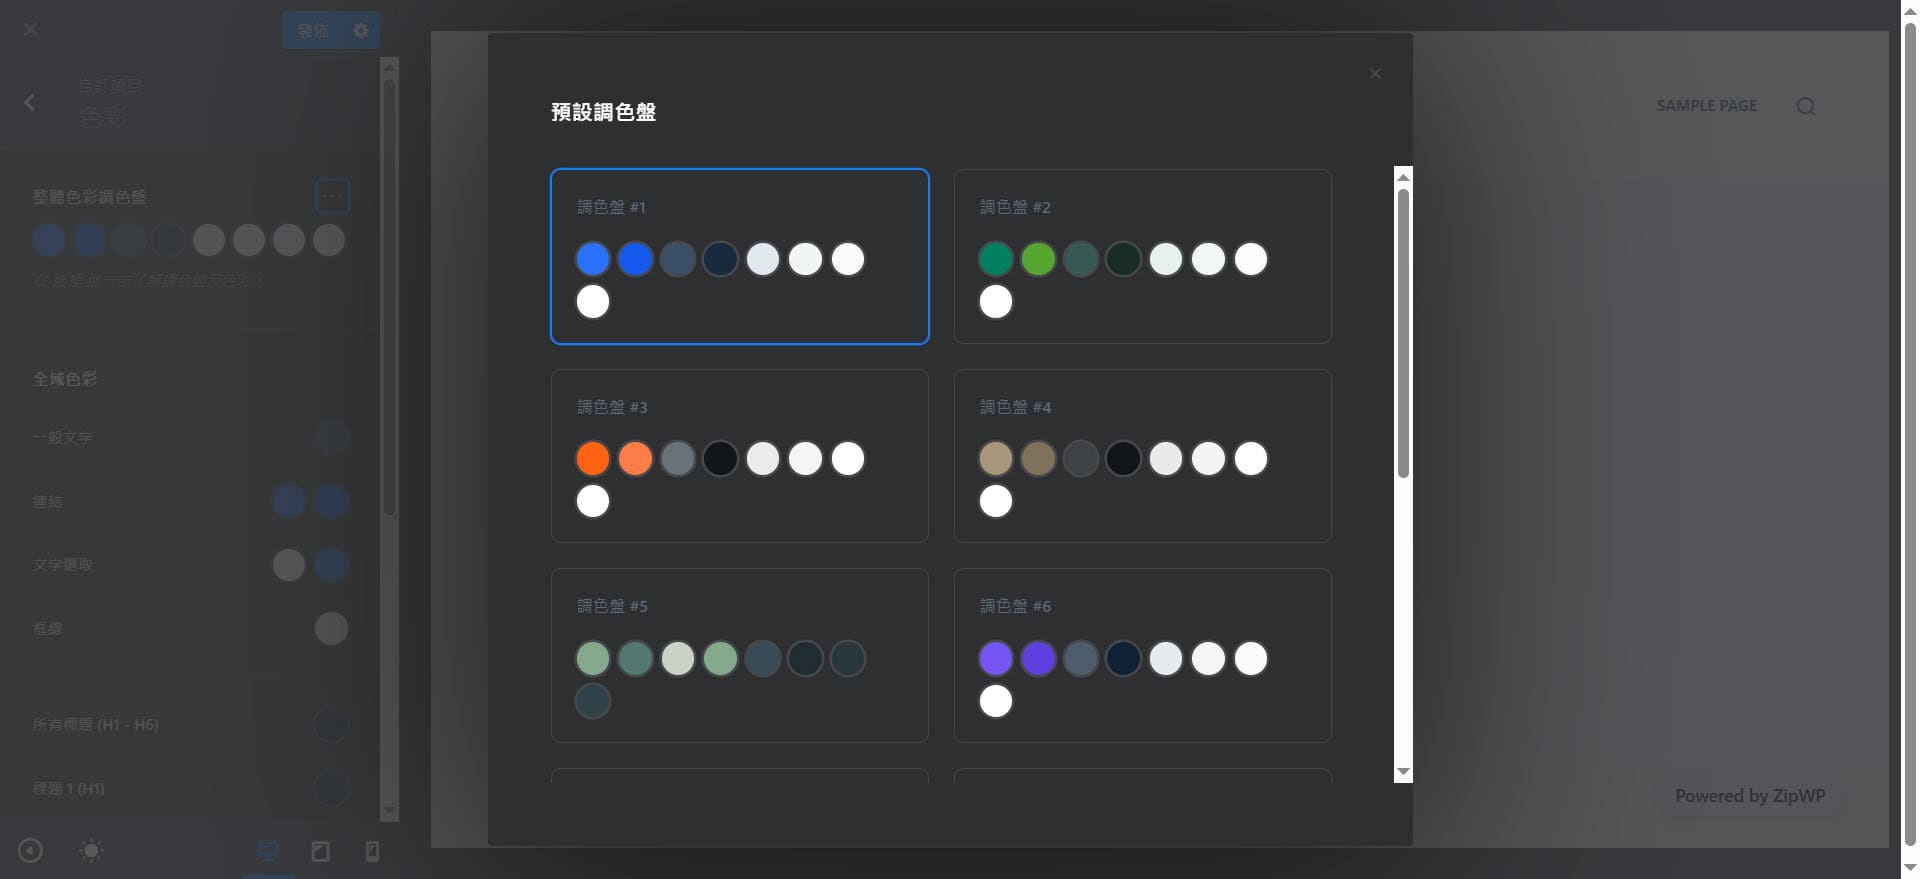Click the 標題 1 (H1) color swatch
1920x879 pixels.
(x=331, y=788)
